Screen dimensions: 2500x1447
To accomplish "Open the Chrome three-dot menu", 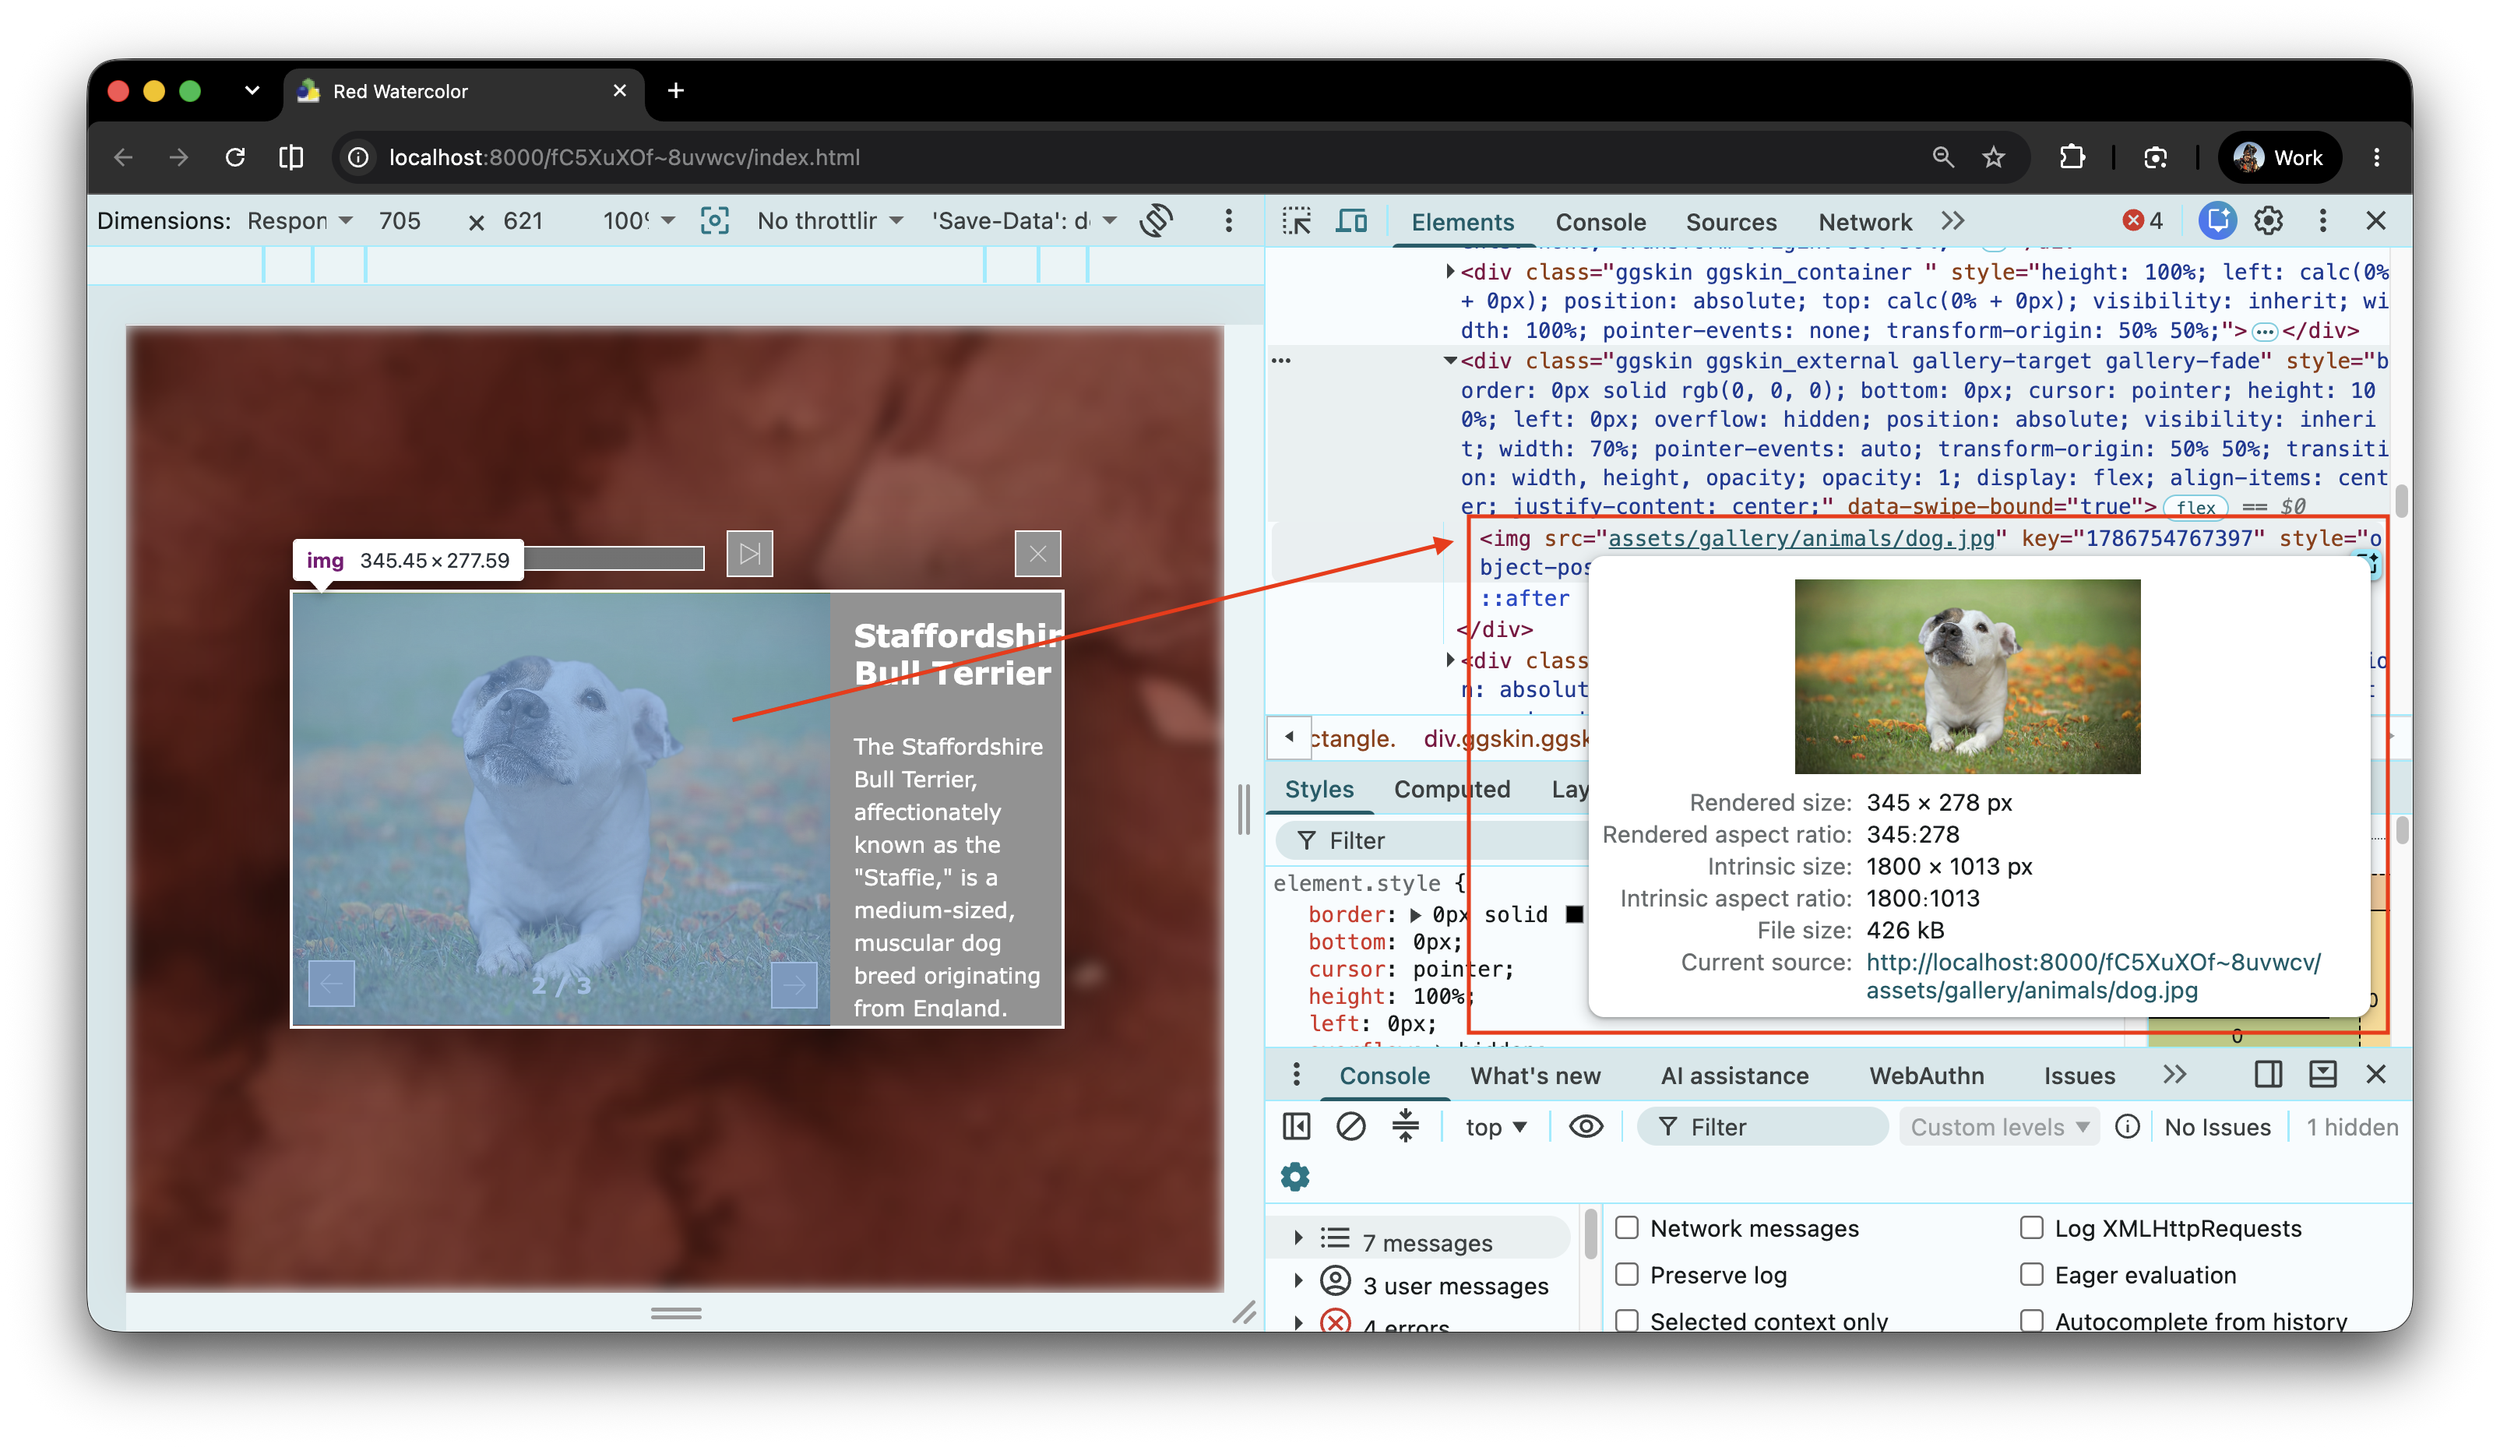I will pyautogui.click(x=2377, y=157).
